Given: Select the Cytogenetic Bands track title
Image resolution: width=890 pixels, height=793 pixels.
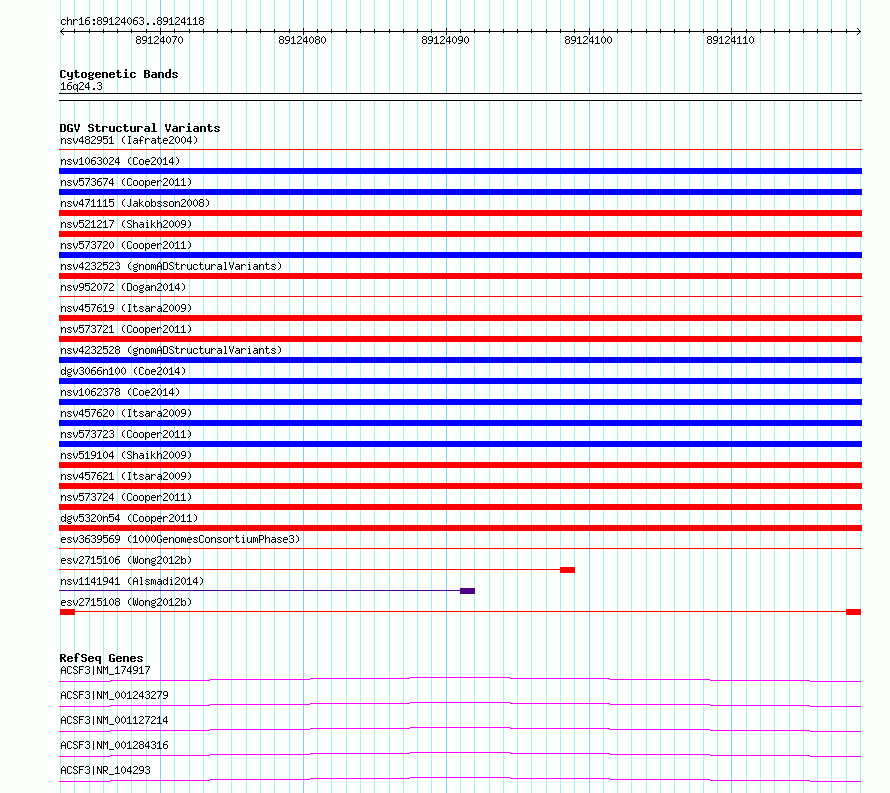Looking at the screenshot, I should tap(119, 74).
